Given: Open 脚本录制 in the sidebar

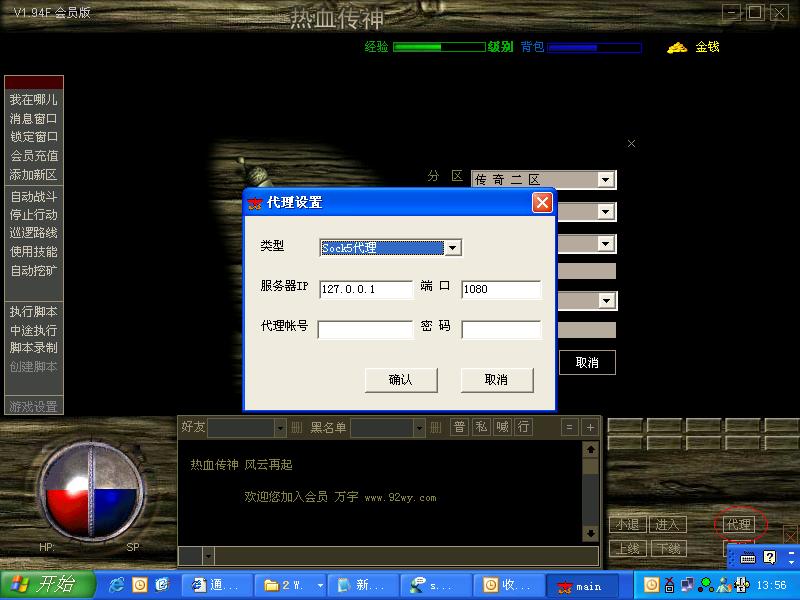Looking at the screenshot, I should pyautogui.click(x=34, y=348).
